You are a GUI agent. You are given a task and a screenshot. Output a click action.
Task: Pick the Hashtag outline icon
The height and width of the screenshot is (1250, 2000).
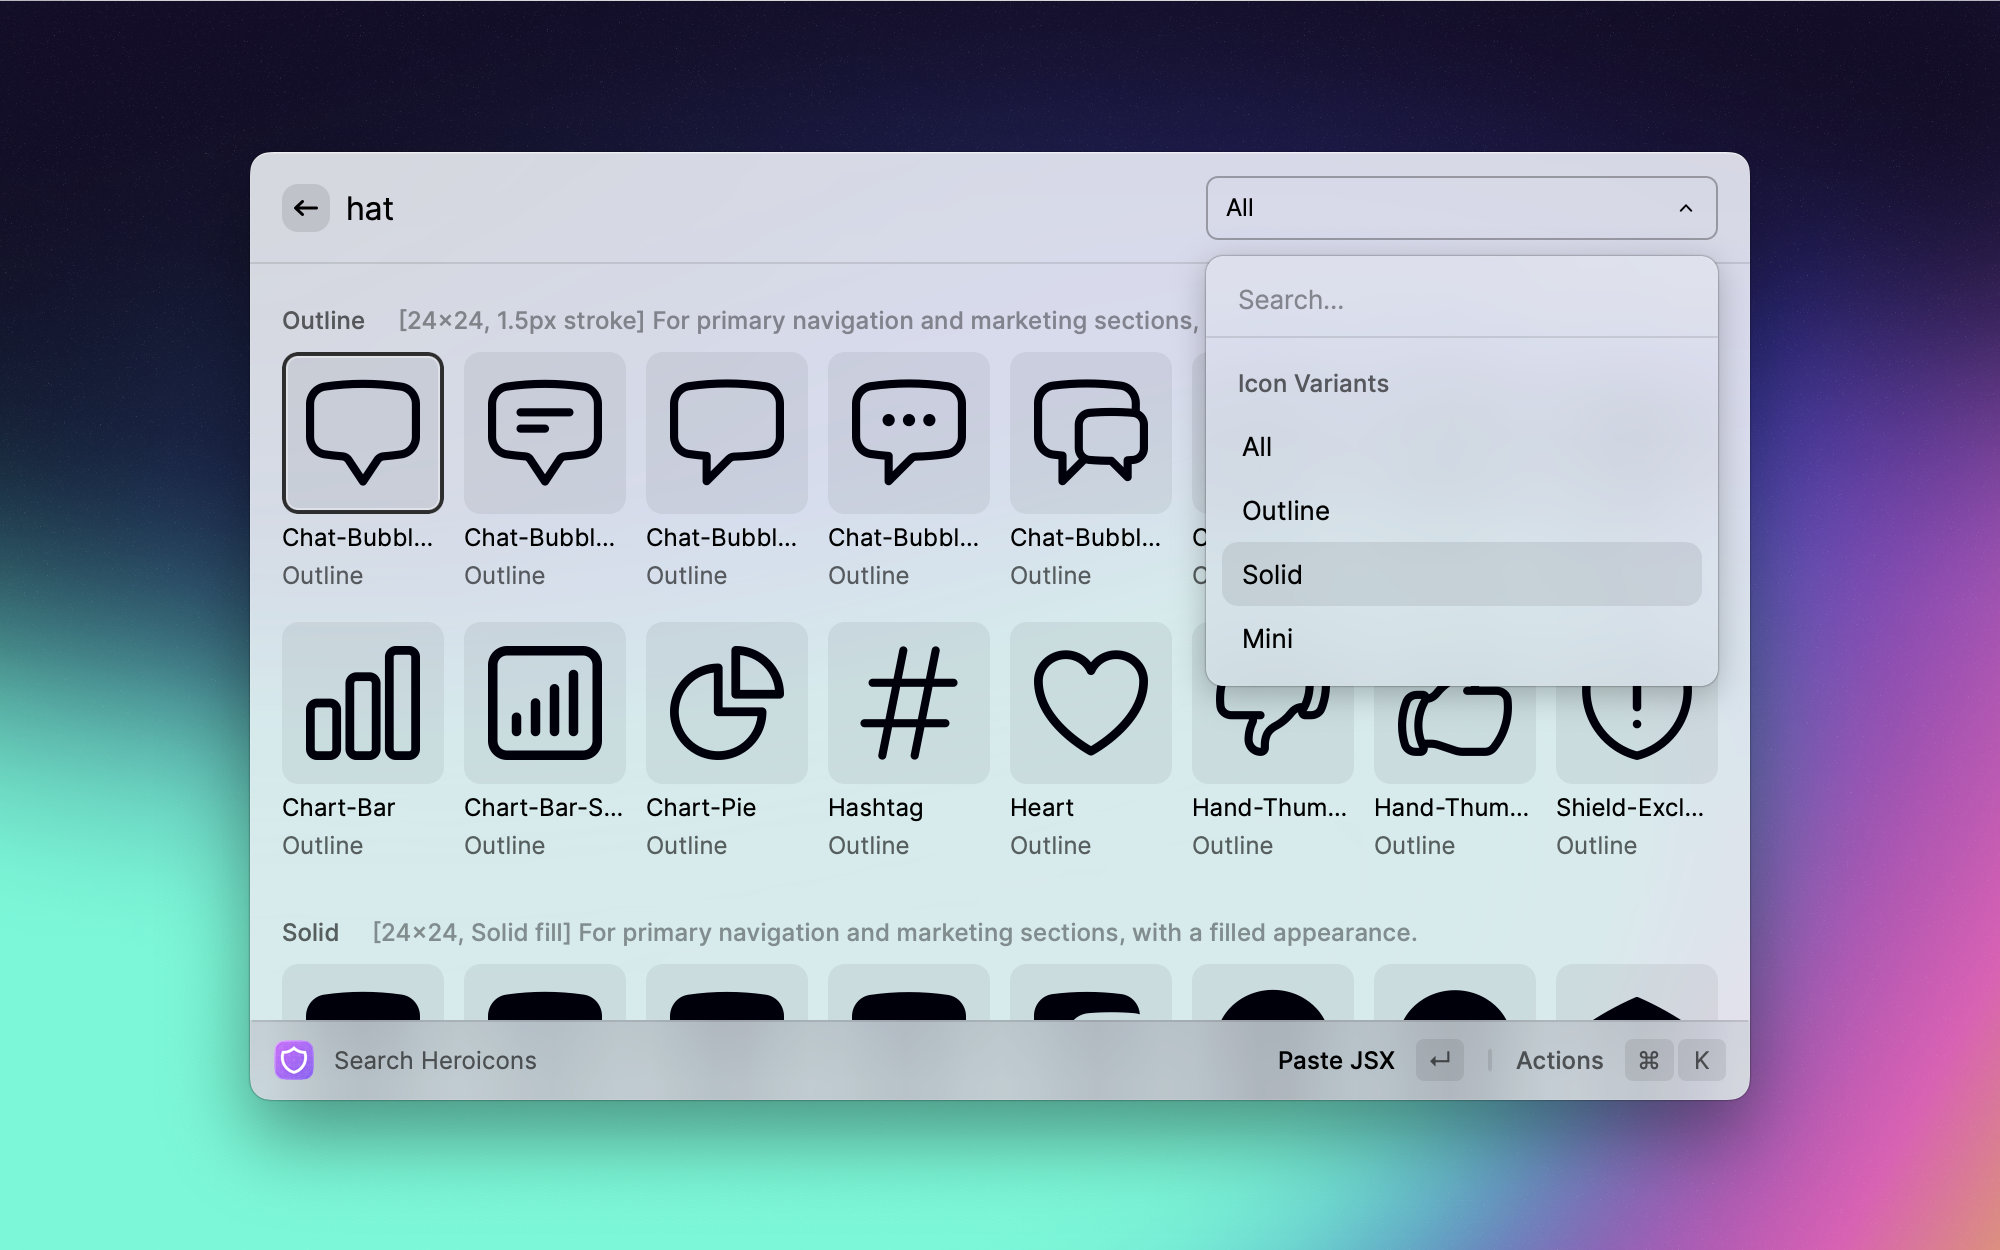click(909, 703)
